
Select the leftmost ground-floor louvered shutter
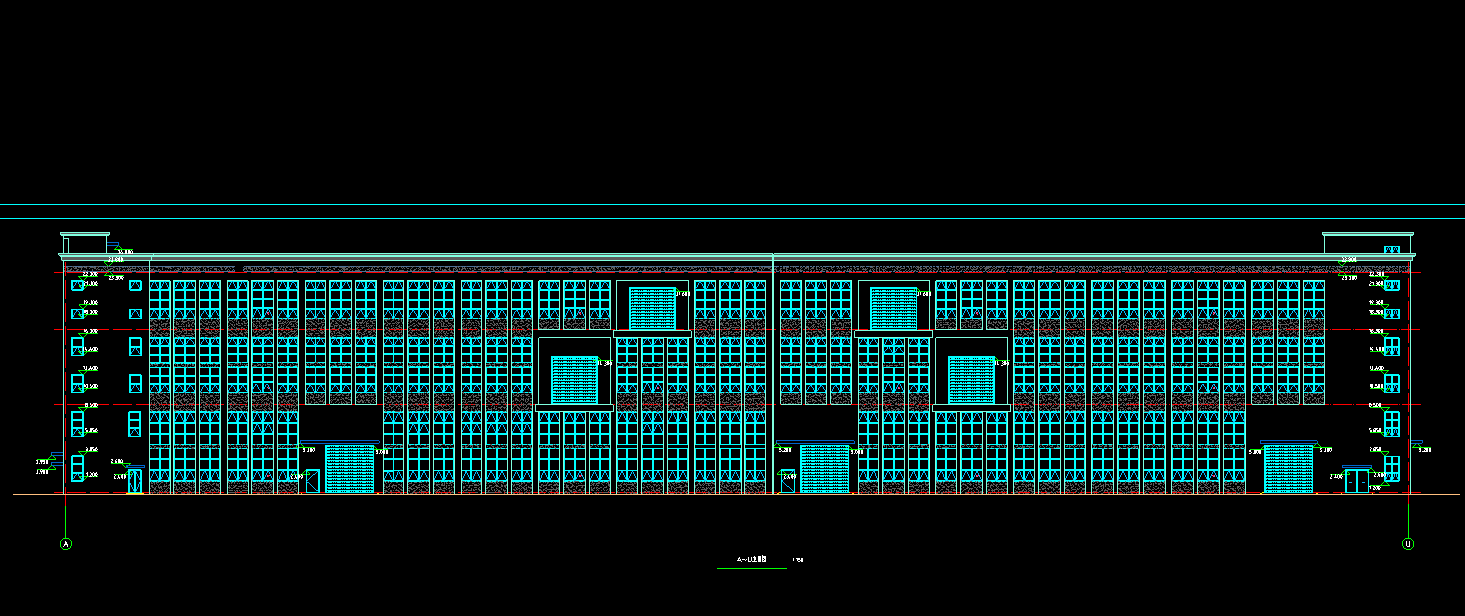click(349, 469)
